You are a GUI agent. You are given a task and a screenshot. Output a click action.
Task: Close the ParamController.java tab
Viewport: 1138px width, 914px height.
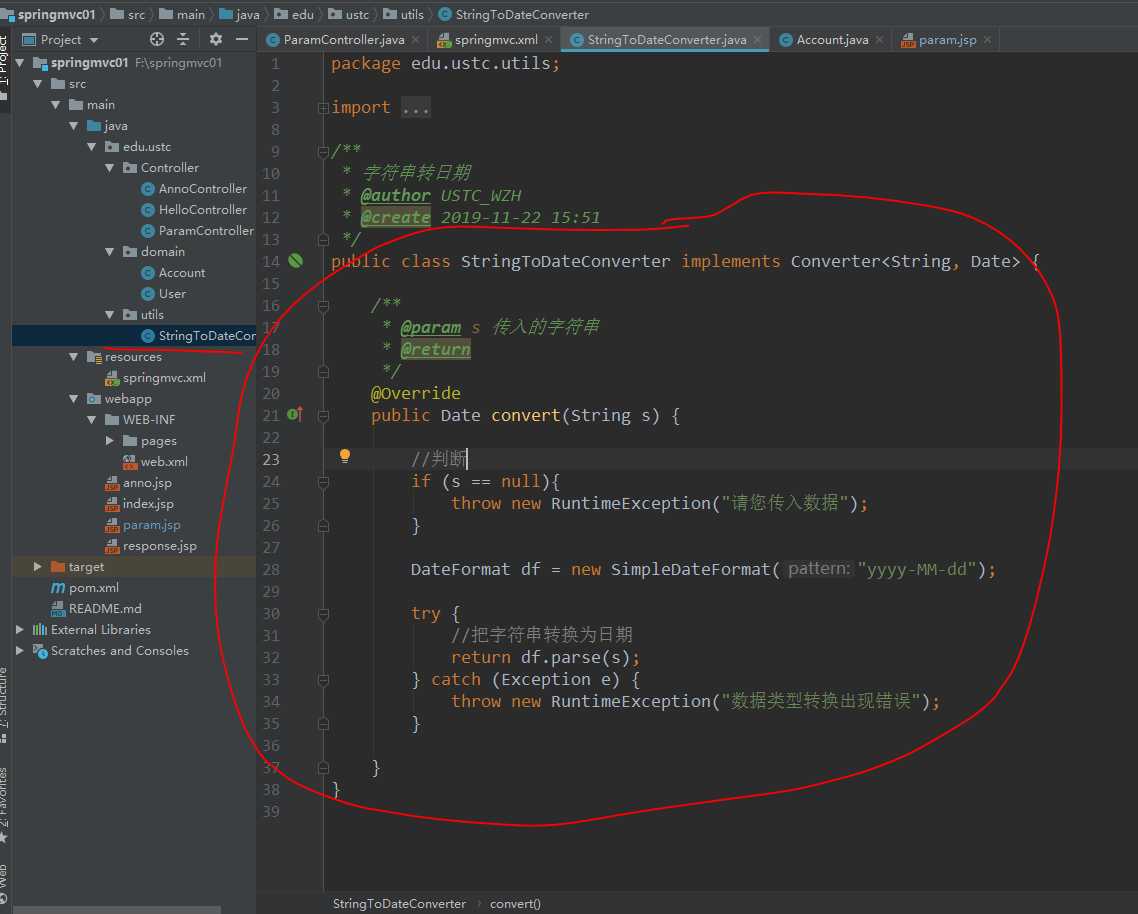(x=415, y=40)
